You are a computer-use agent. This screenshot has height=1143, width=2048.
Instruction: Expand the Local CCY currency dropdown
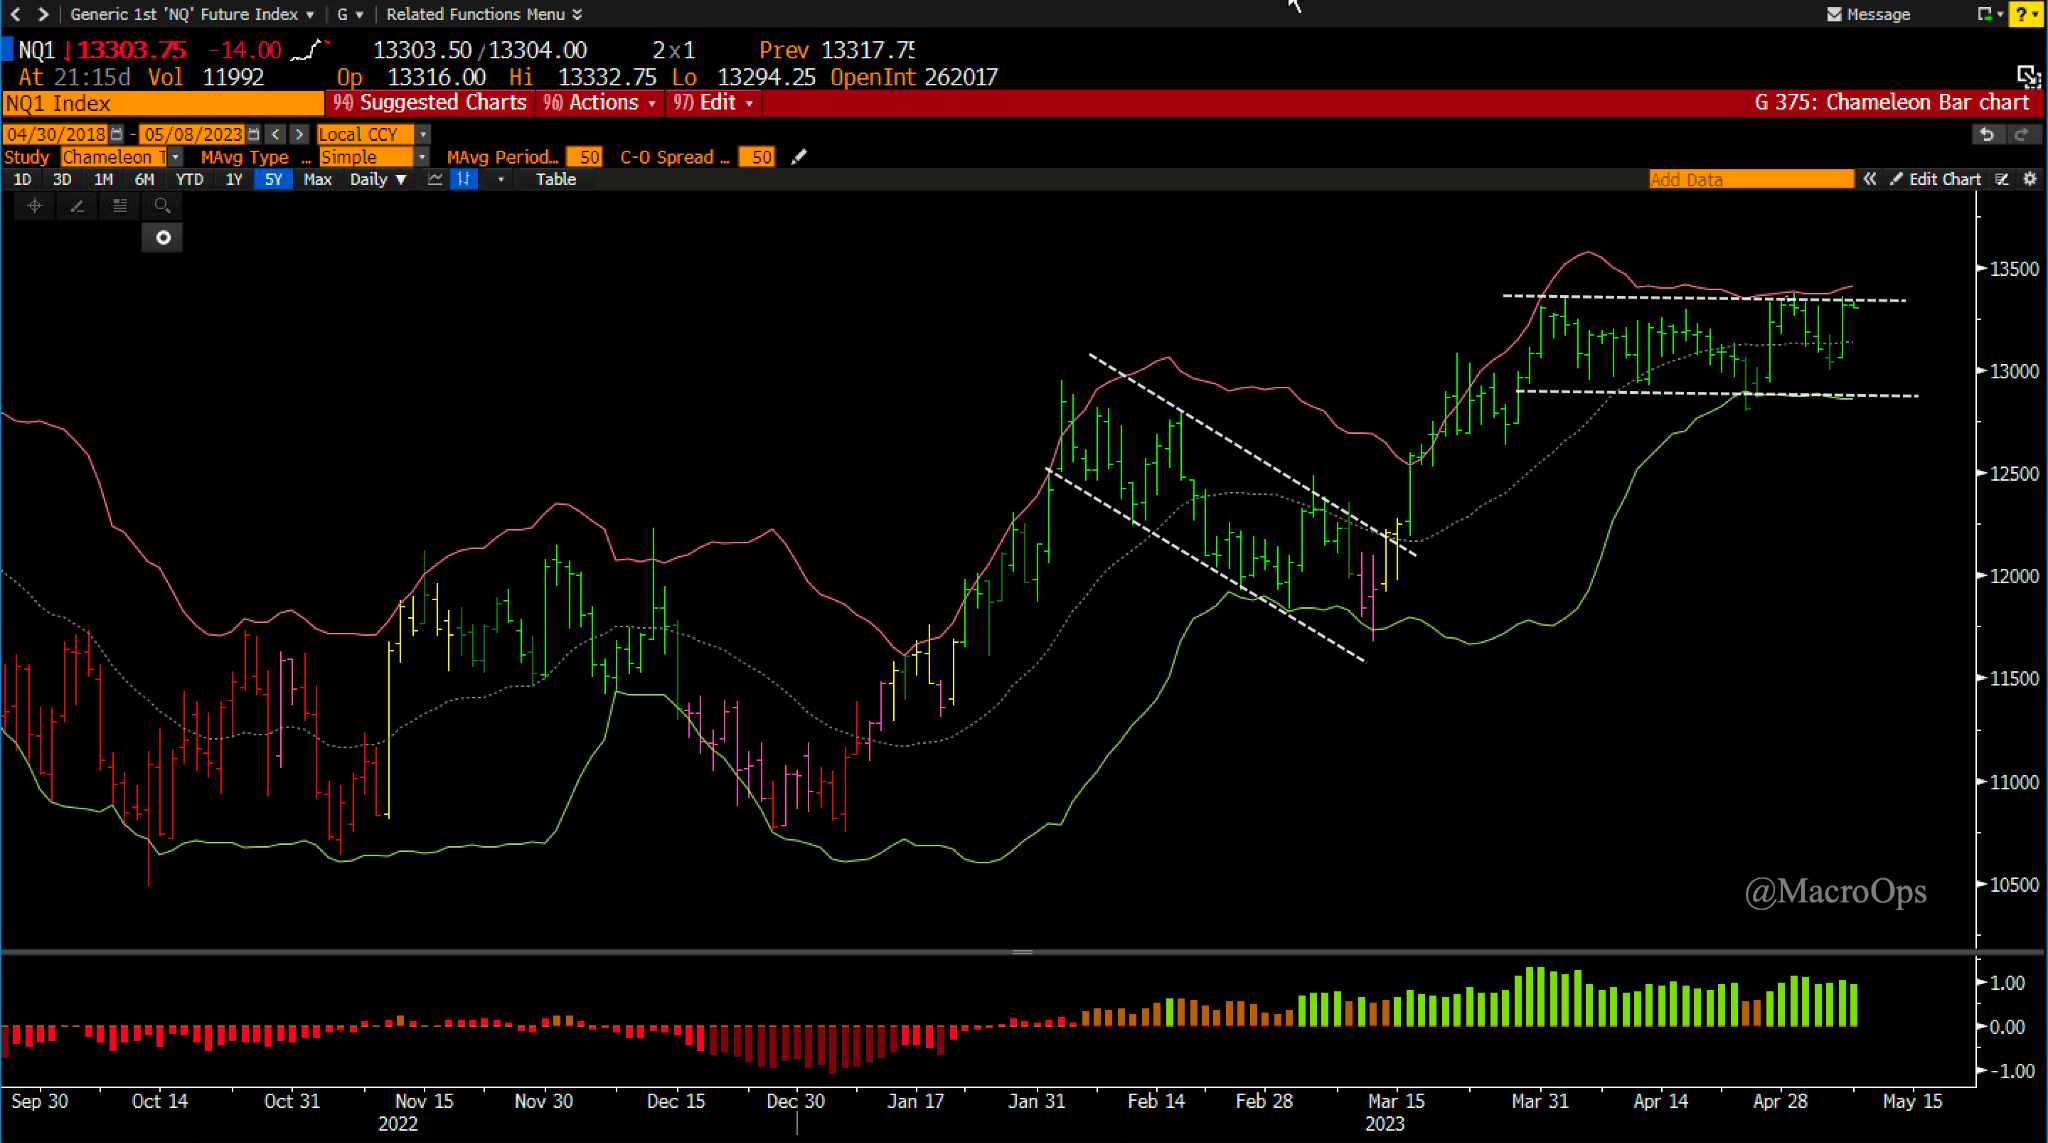tap(424, 134)
